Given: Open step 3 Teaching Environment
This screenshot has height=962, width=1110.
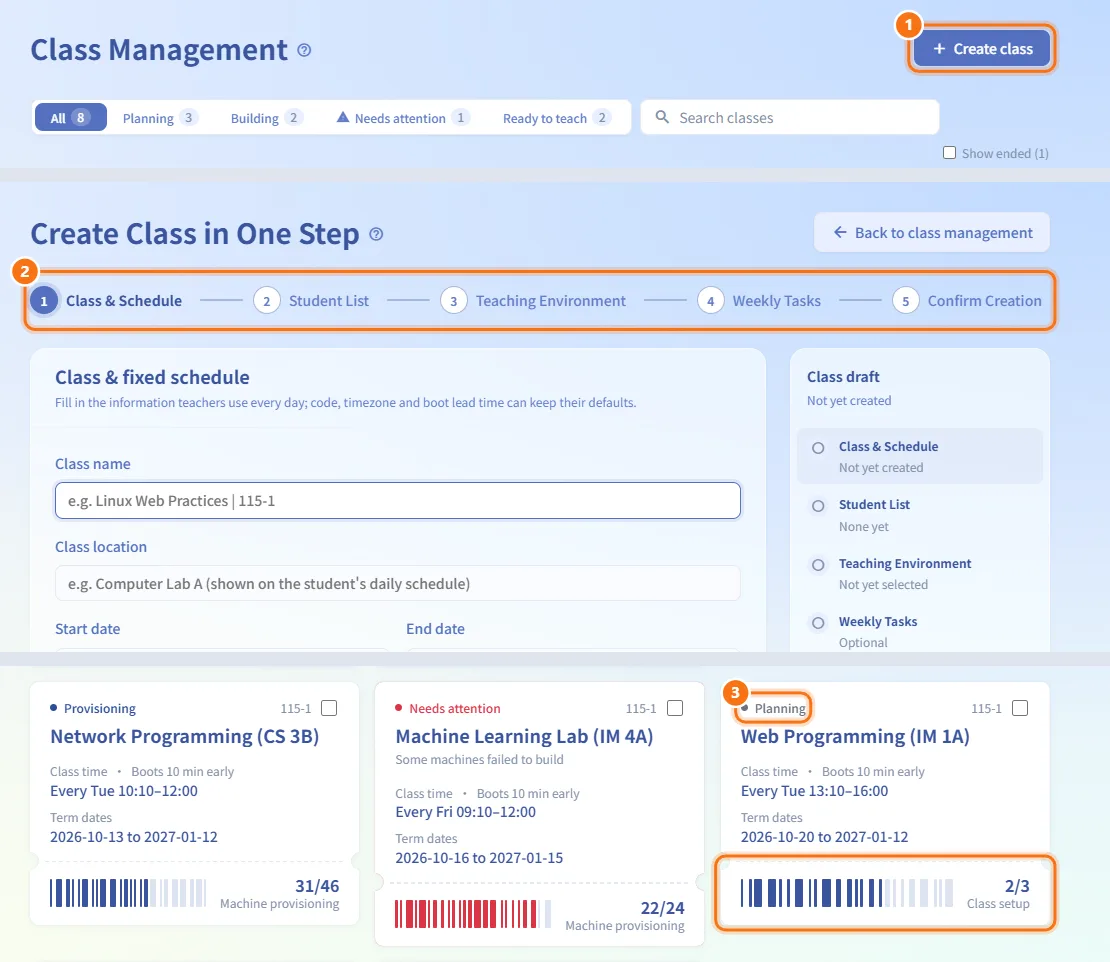Looking at the screenshot, I should (533, 301).
